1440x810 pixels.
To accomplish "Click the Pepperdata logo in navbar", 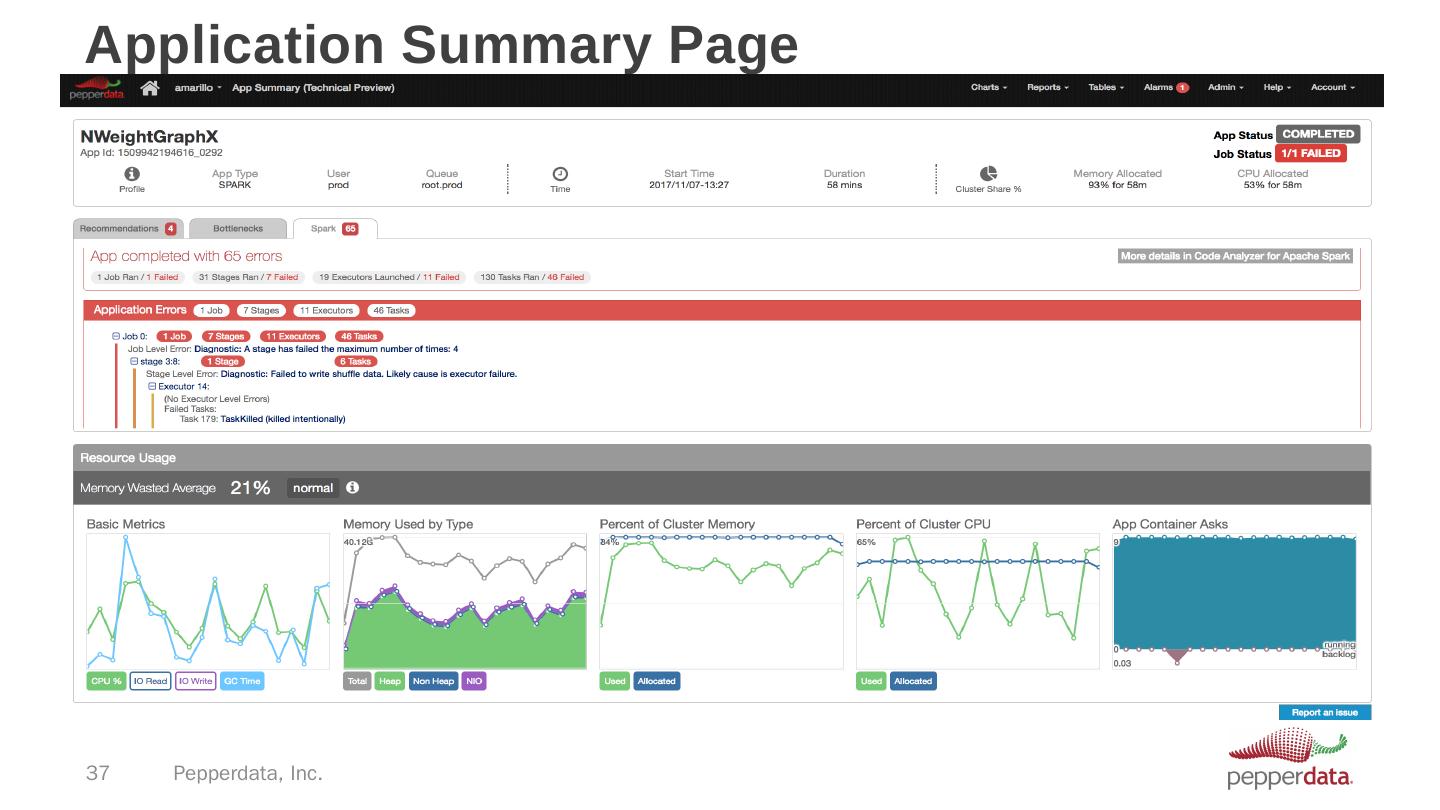I will coord(95,89).
